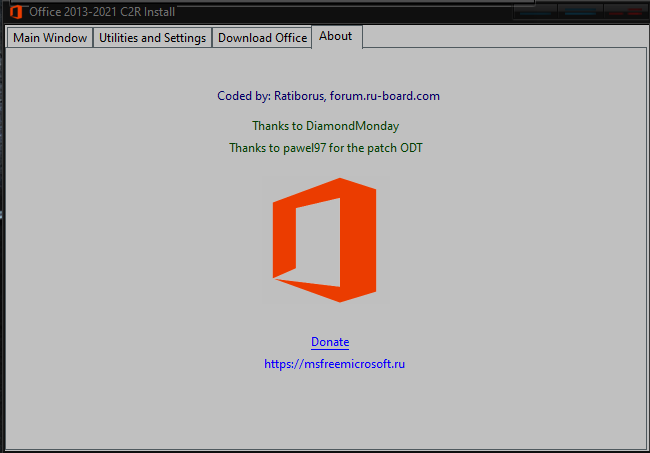Click the Office icon in title bar
The width and height of the screenshot is (650, 453).
pos(16,12)
